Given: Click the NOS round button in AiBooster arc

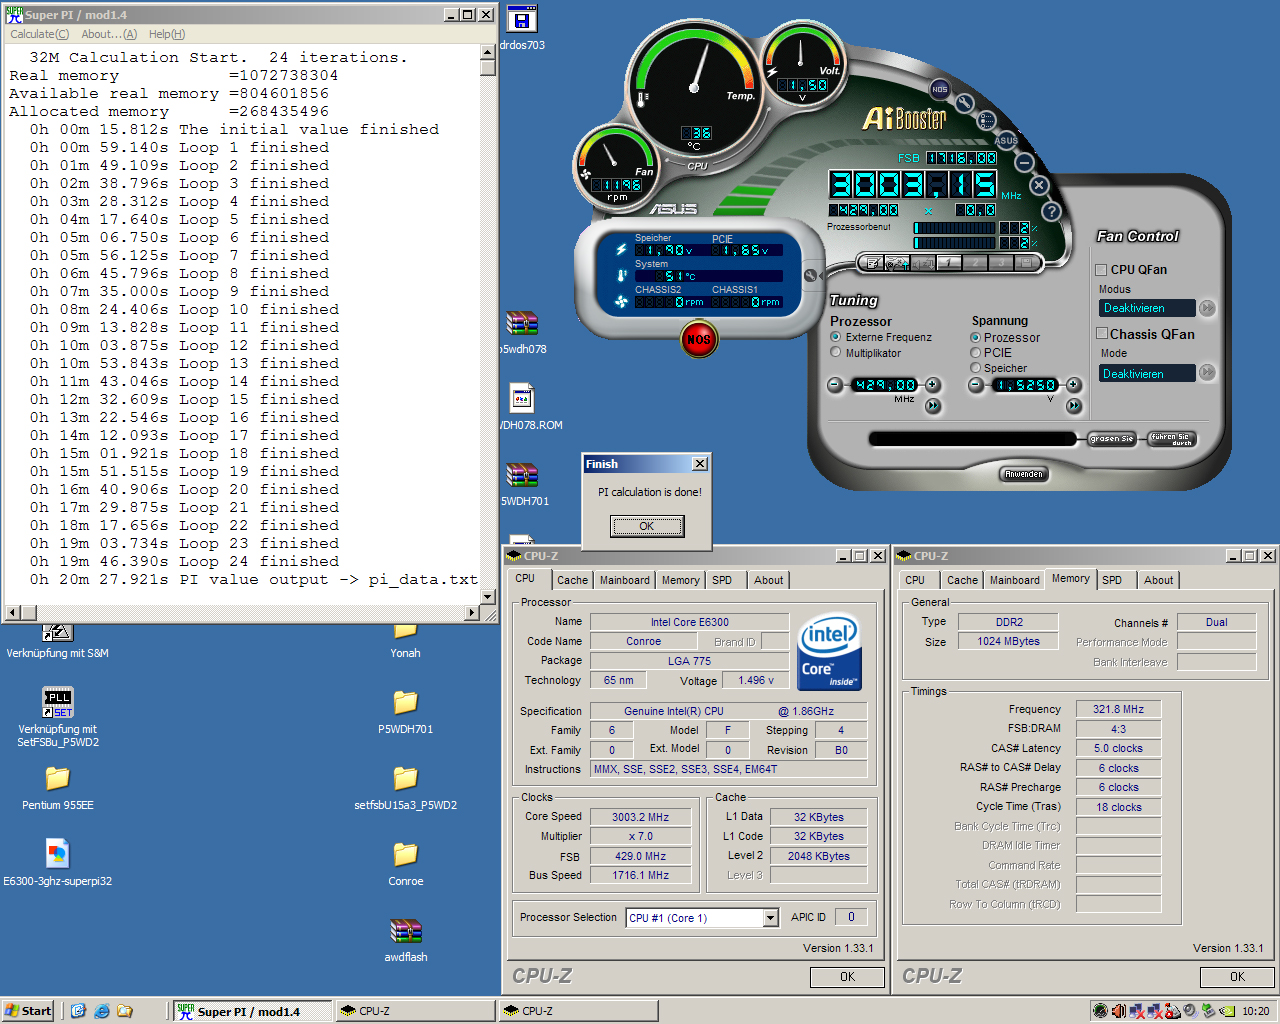Looking at the screenshot, I should click(x=939, y=89).
